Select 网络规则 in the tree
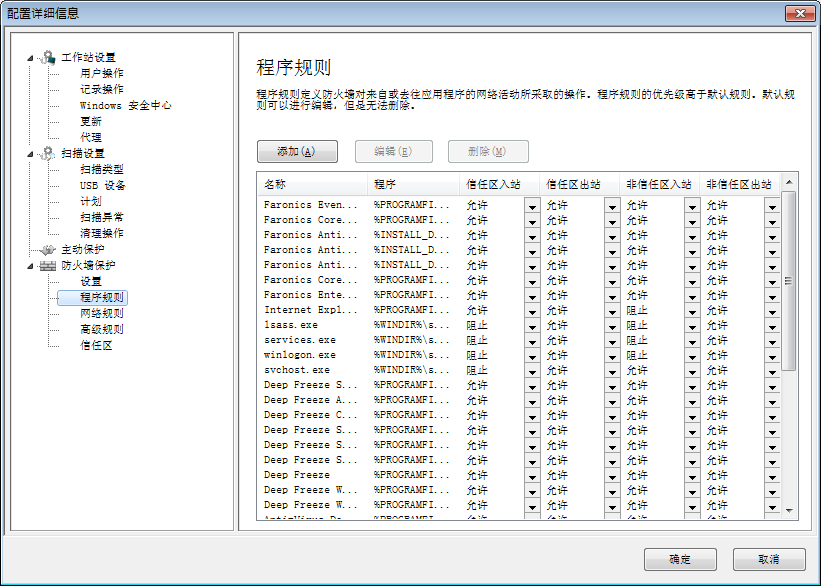The height and width of the screenshot is (586, 821). [x=102, y=313]
